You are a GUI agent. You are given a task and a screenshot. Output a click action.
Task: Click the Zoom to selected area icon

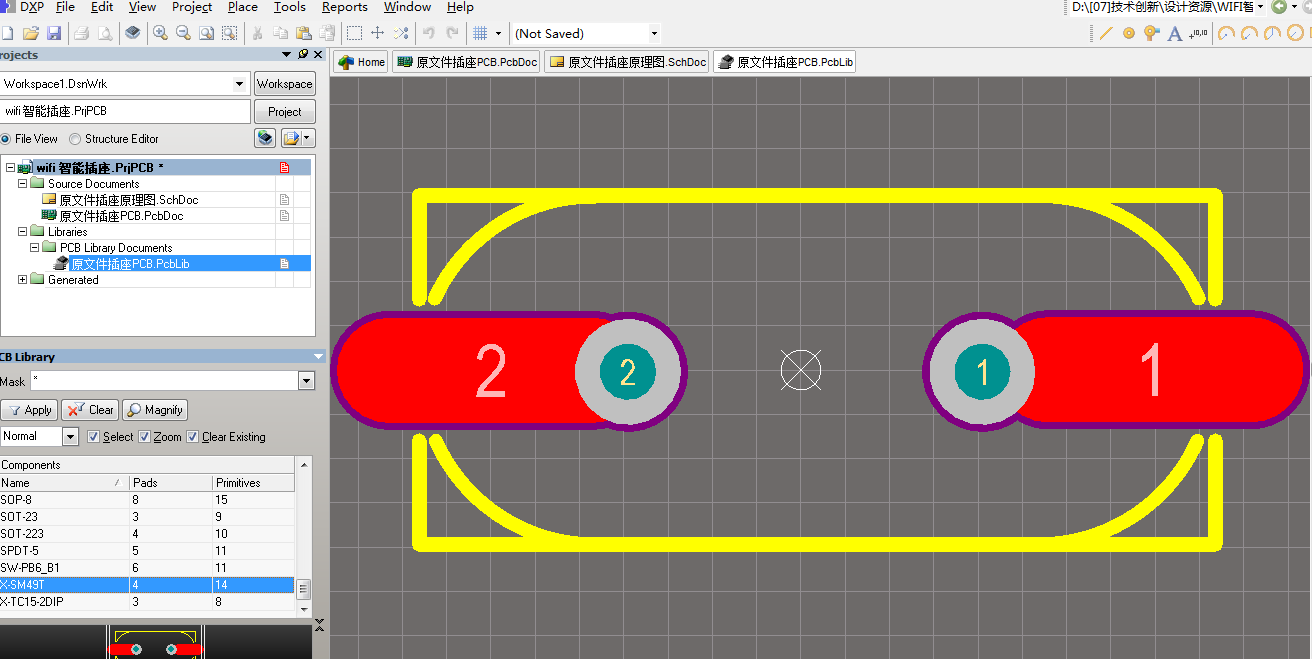tap(229, 33)
